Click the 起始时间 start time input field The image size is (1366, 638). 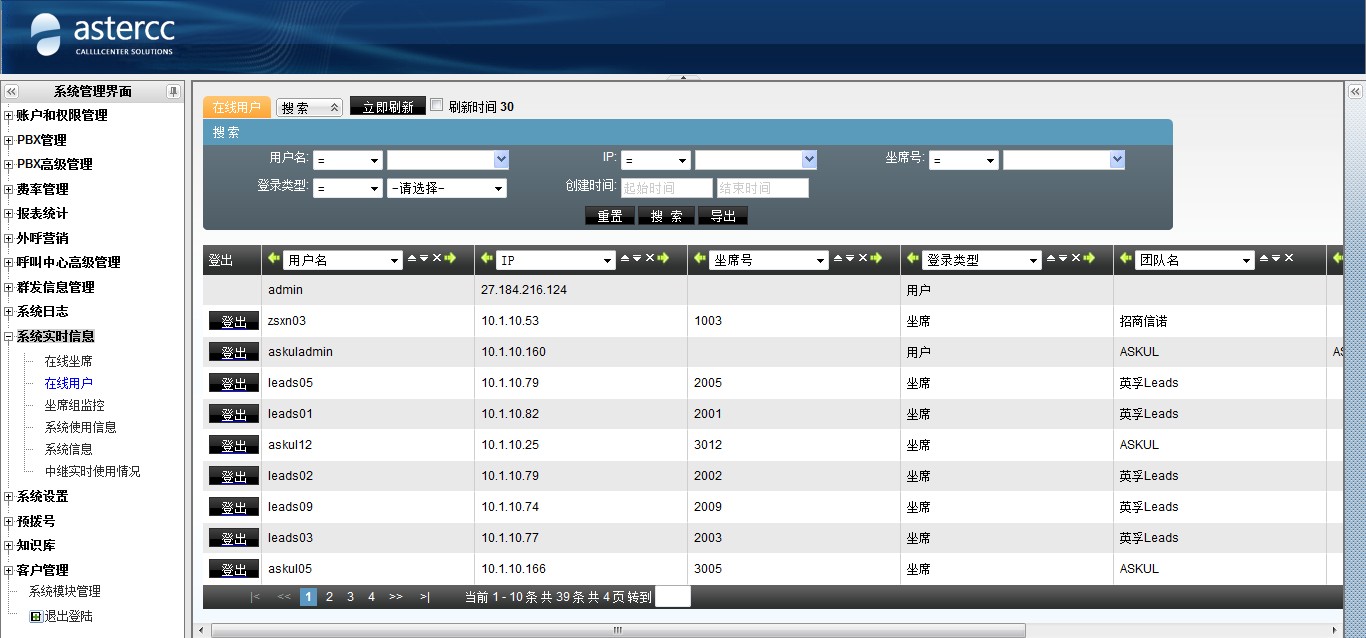(666, 188)
